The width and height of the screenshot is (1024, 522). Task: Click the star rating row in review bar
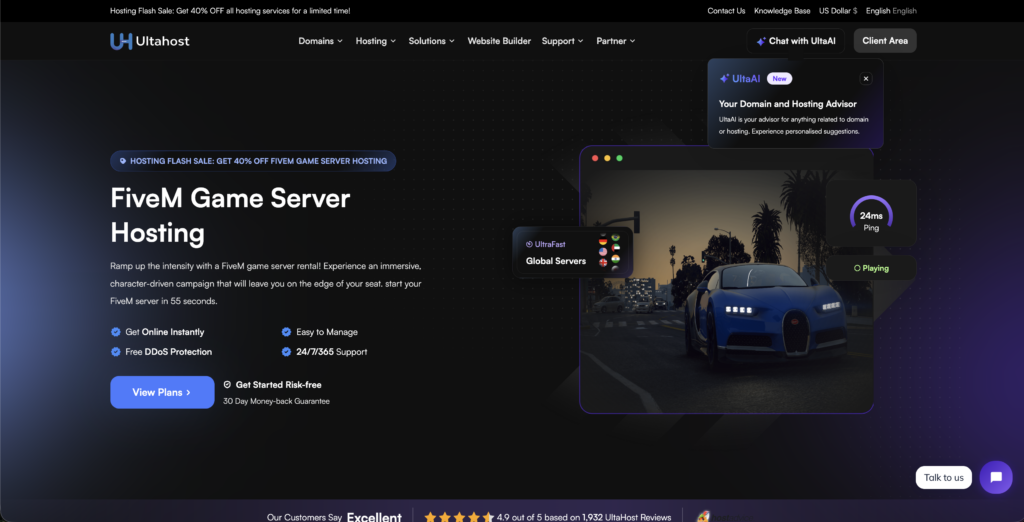[x=458, y=517]
